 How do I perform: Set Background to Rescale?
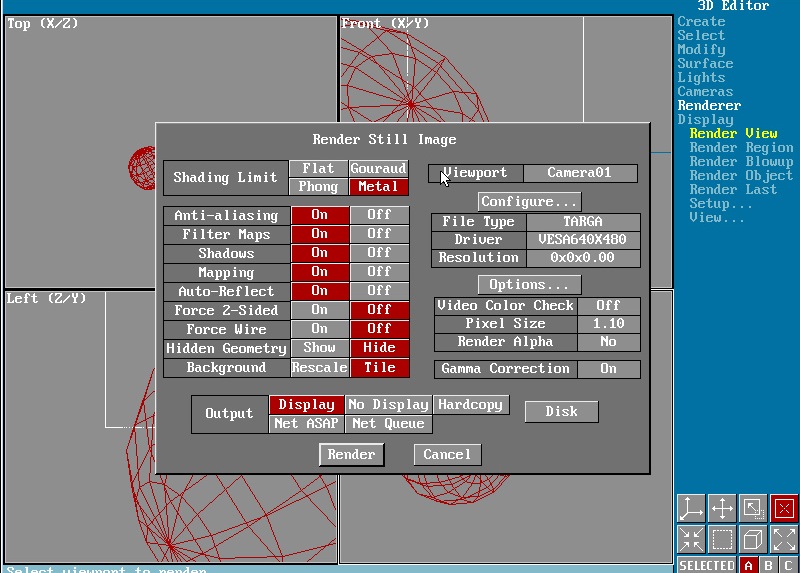coord(320,367)
